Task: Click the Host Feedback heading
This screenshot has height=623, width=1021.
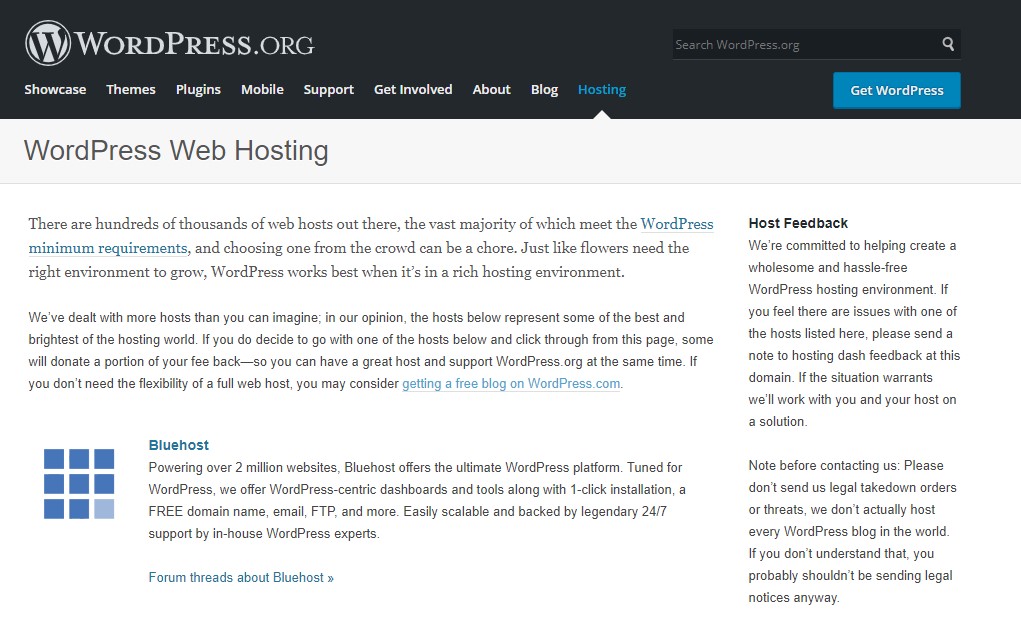Action: [x=798, y=223]
